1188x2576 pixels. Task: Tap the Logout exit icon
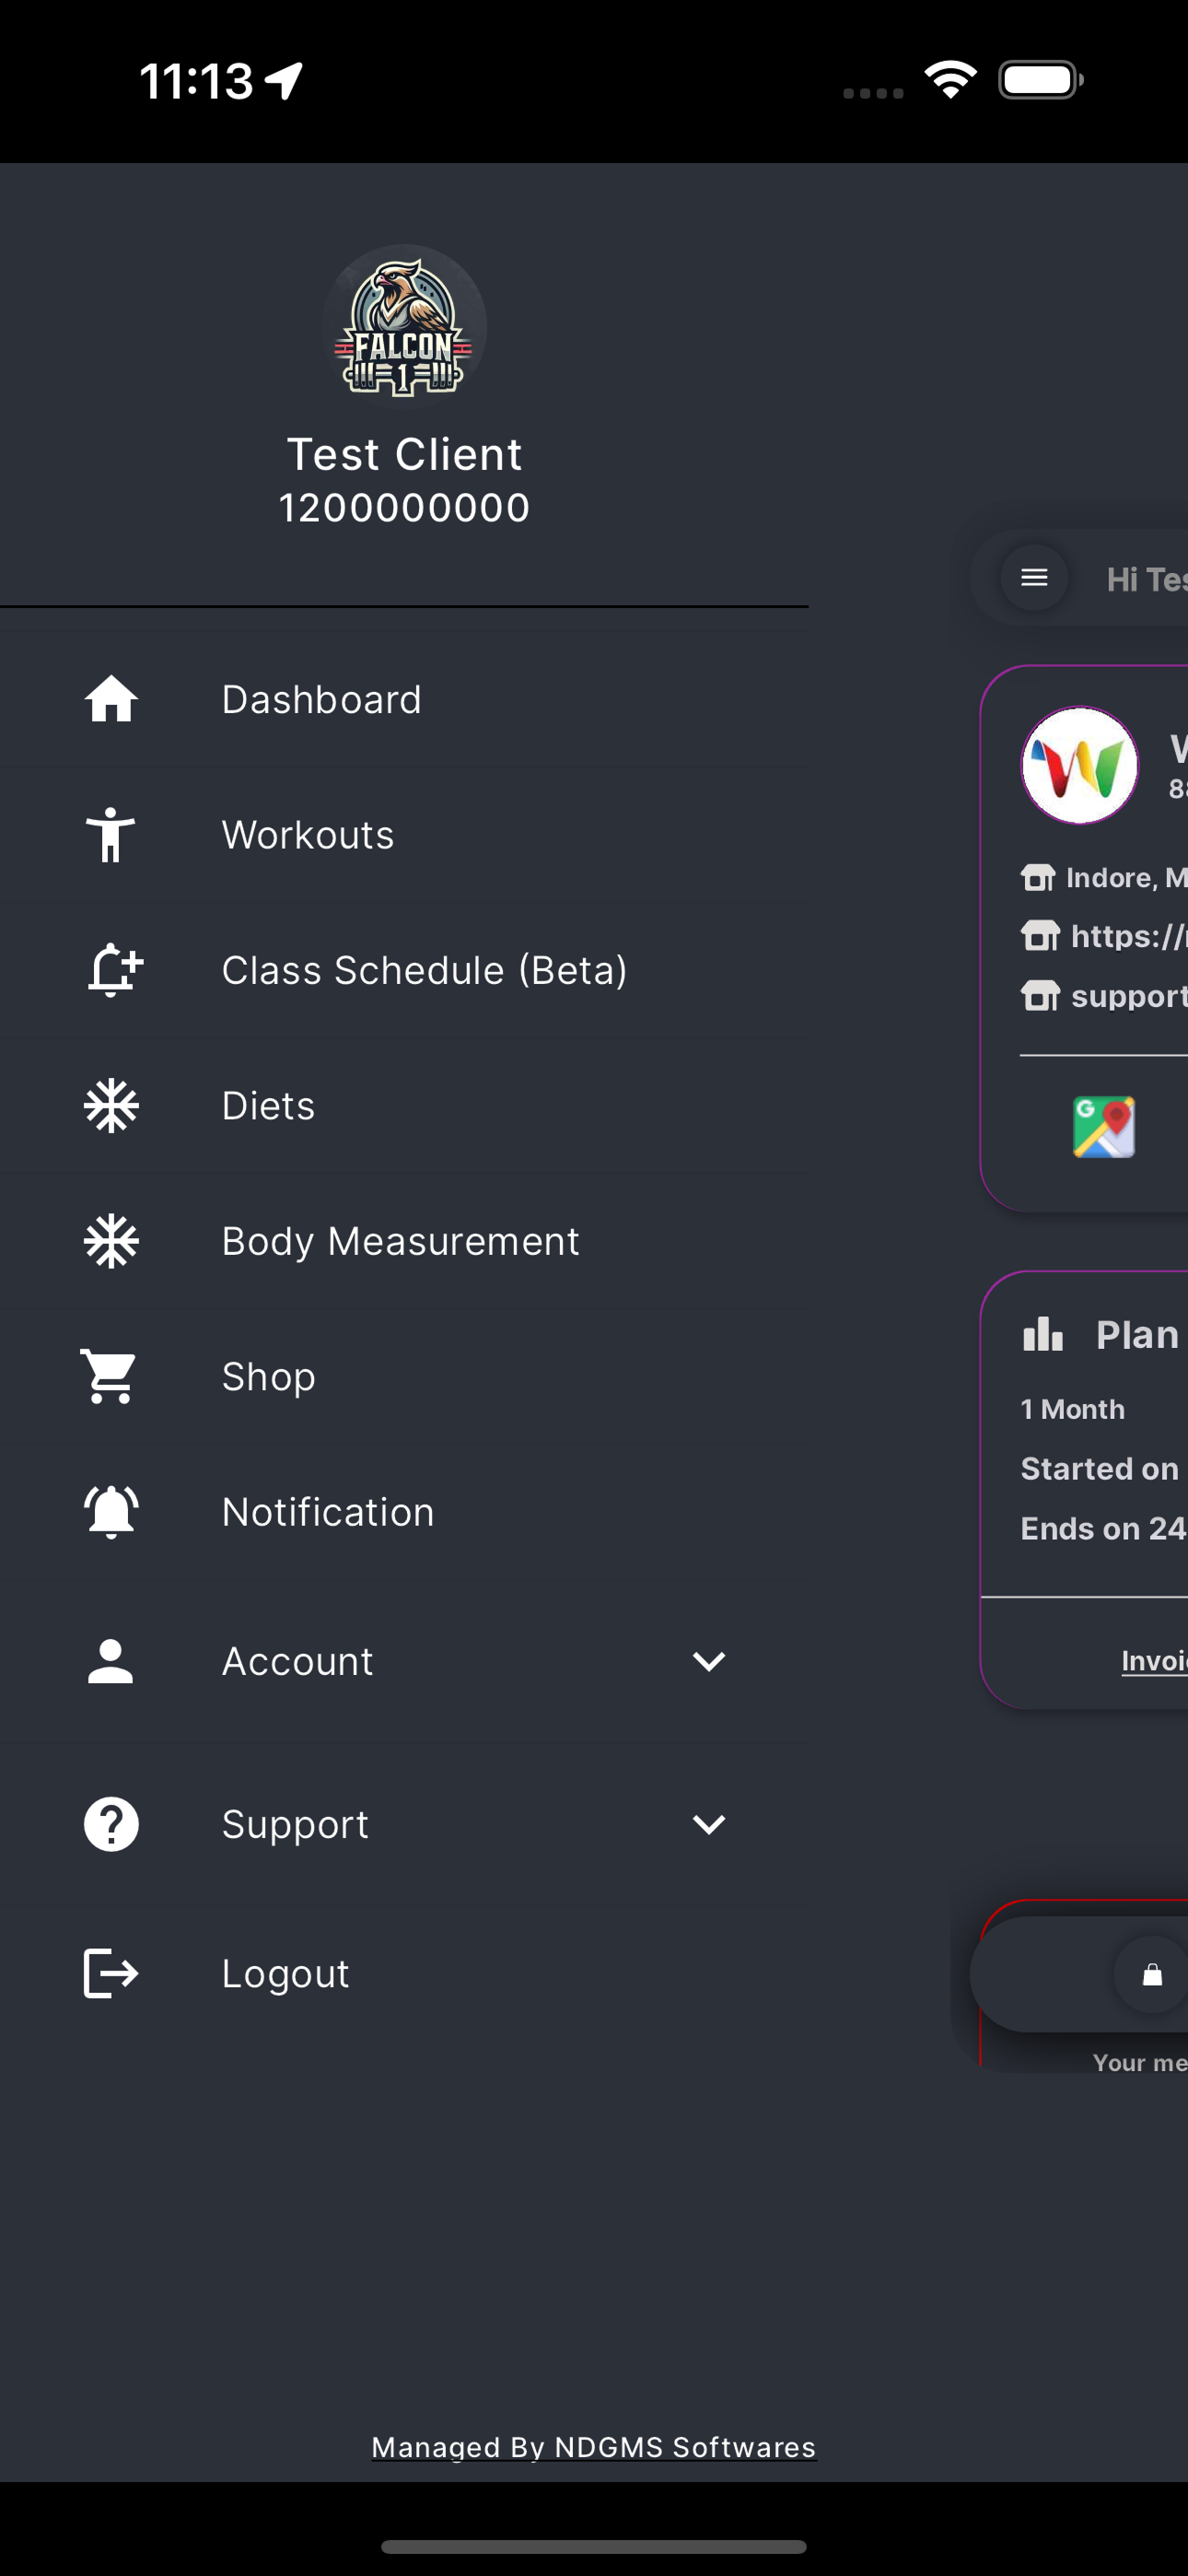tap(110, 1973)
